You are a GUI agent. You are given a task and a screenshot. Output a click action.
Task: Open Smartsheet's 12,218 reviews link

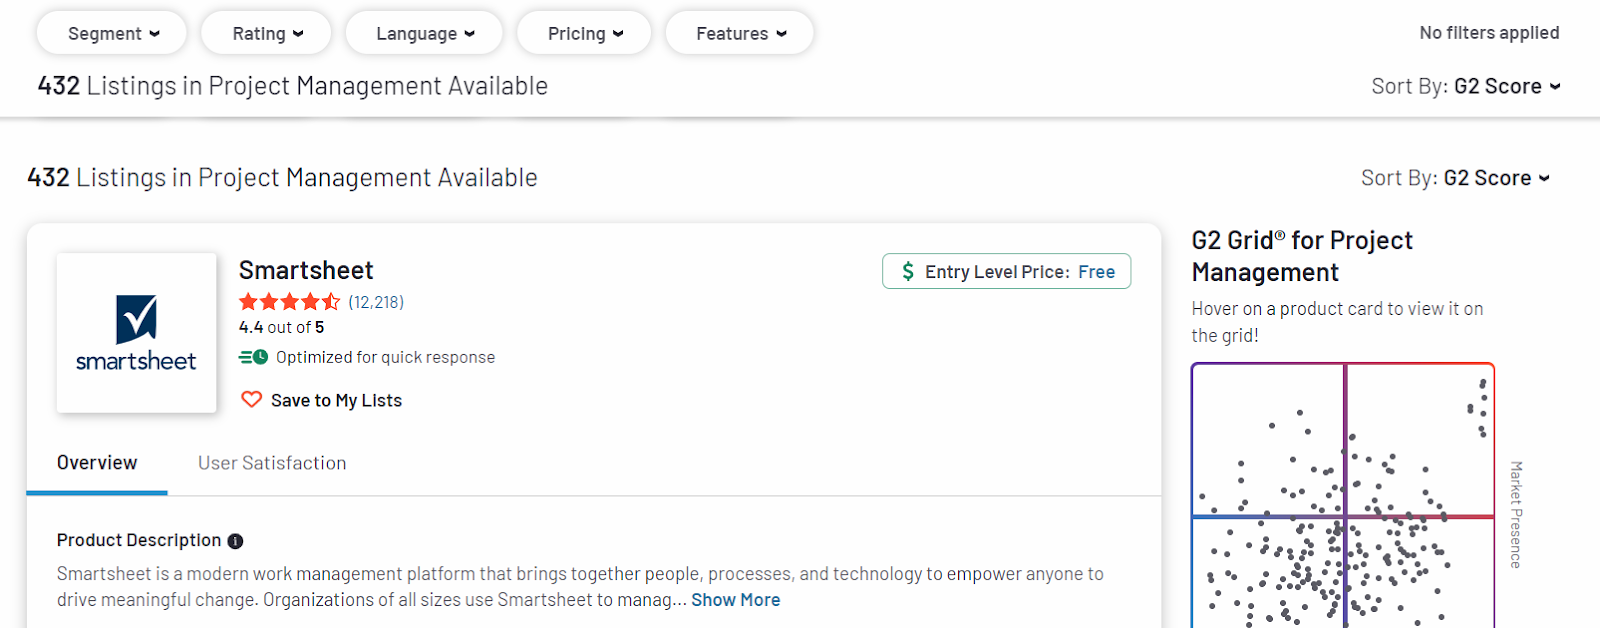click(x=377, y=301)
